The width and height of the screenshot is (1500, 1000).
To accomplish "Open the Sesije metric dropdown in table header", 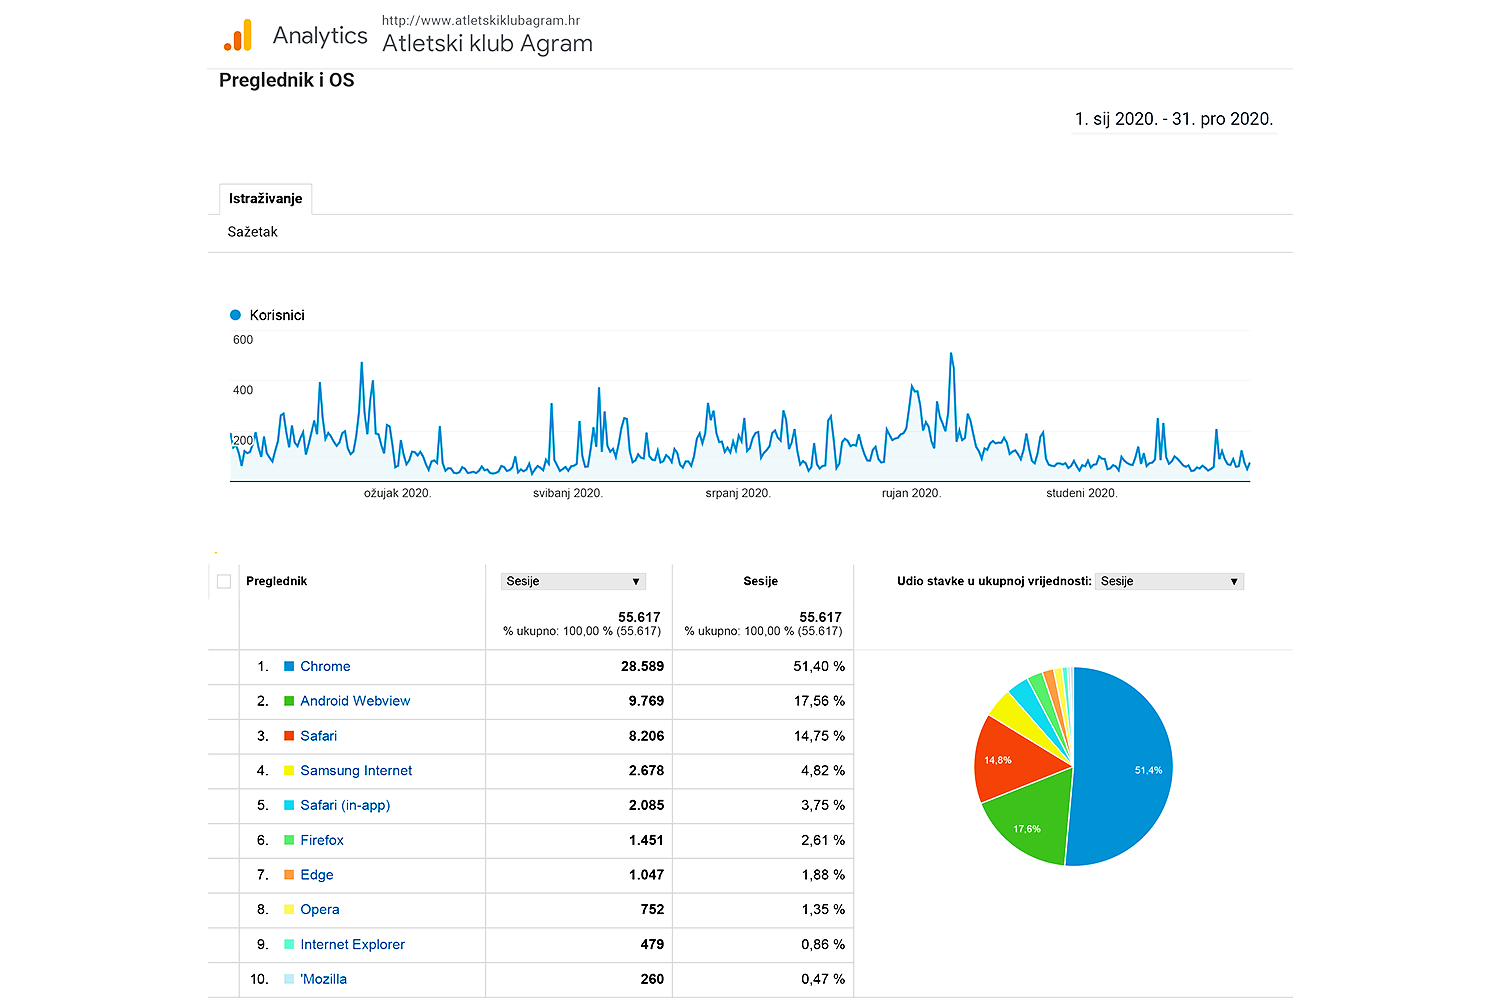I will (x=573, y=581).
